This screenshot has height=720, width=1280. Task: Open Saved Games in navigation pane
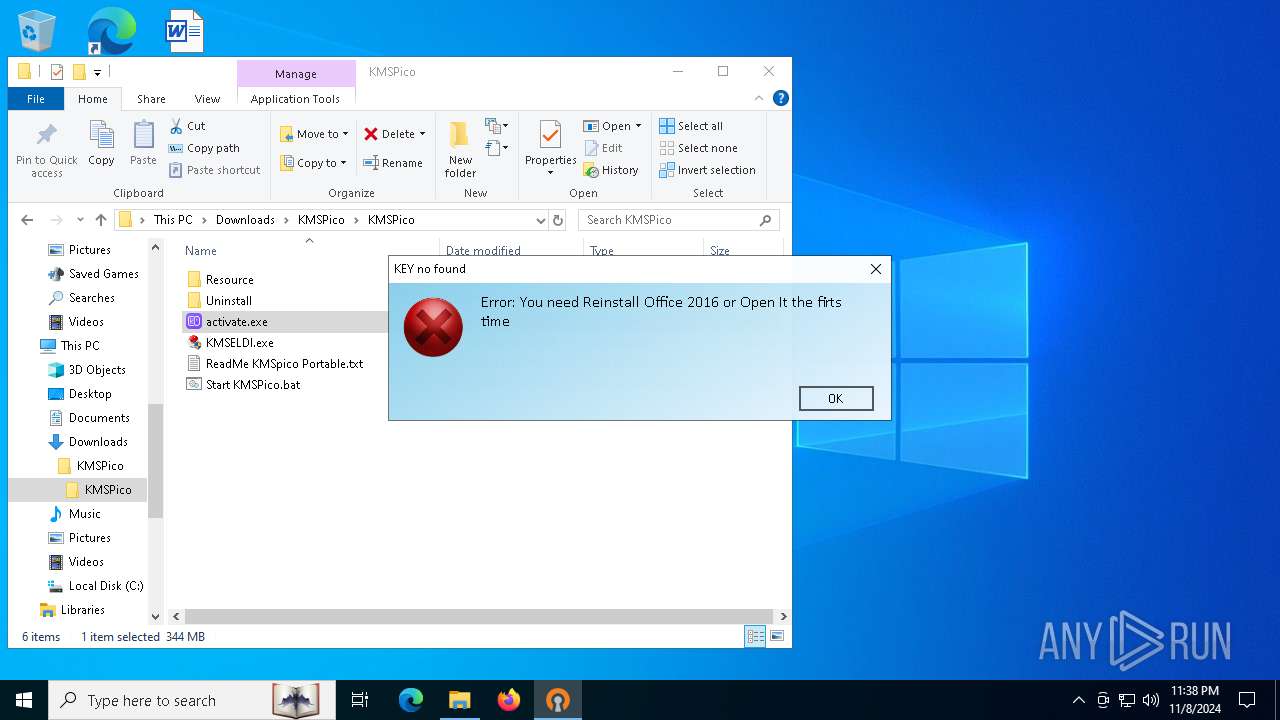(x=103, y=274)
